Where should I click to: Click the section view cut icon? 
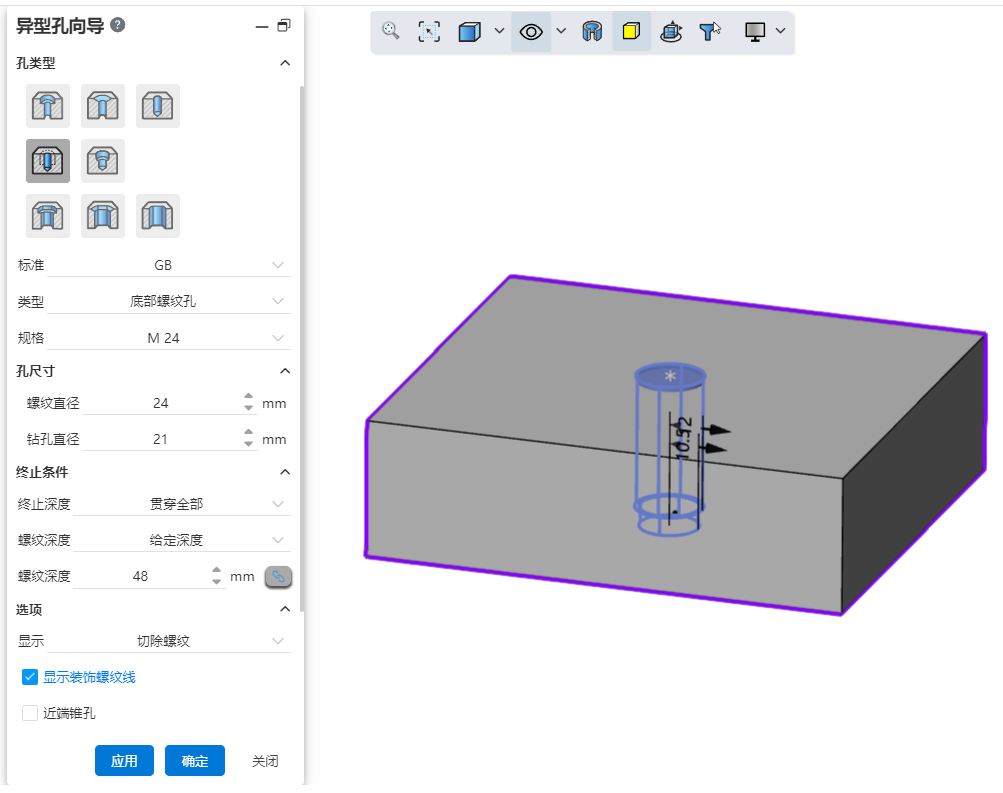point(592,31)
